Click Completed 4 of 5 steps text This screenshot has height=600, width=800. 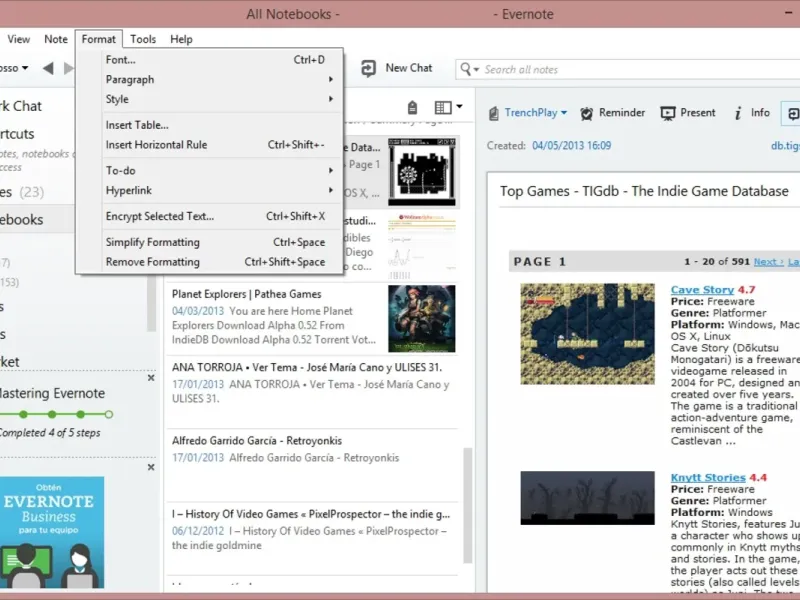coord(49,433)
